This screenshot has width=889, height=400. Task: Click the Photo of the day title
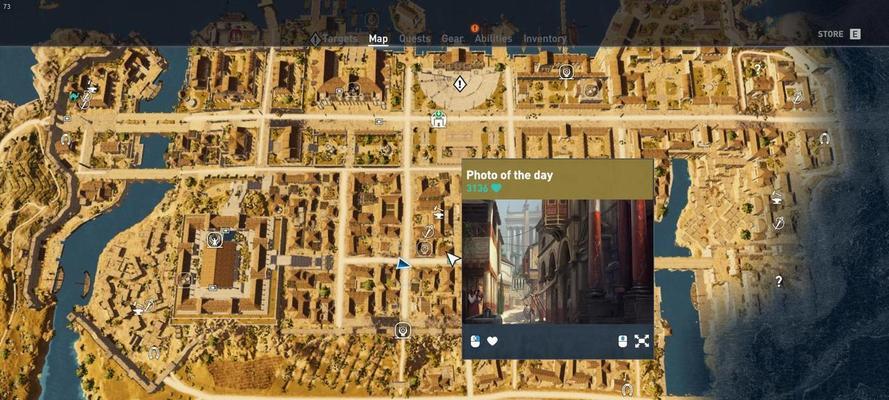509,175
